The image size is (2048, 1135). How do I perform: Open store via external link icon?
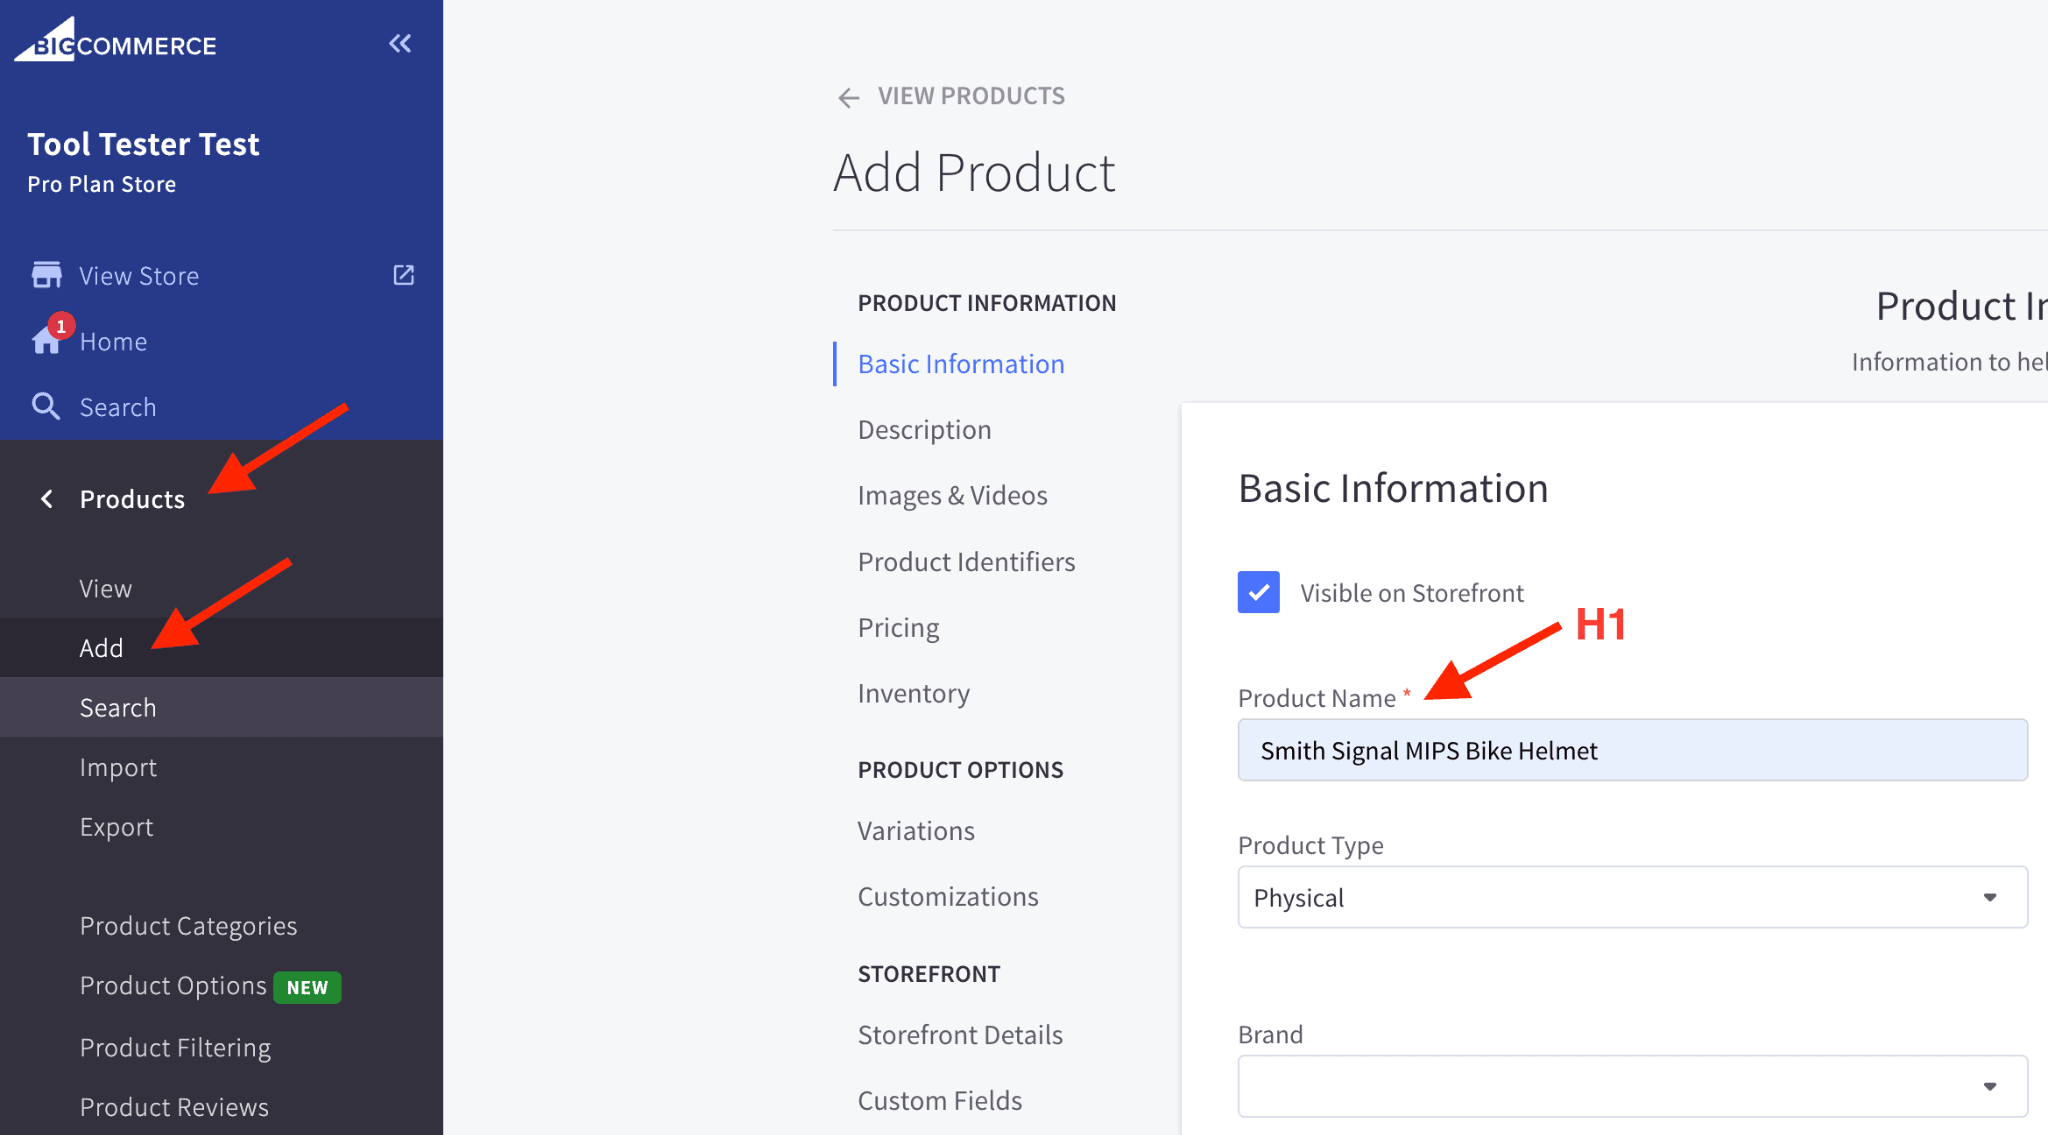click(x=403, y=275)
